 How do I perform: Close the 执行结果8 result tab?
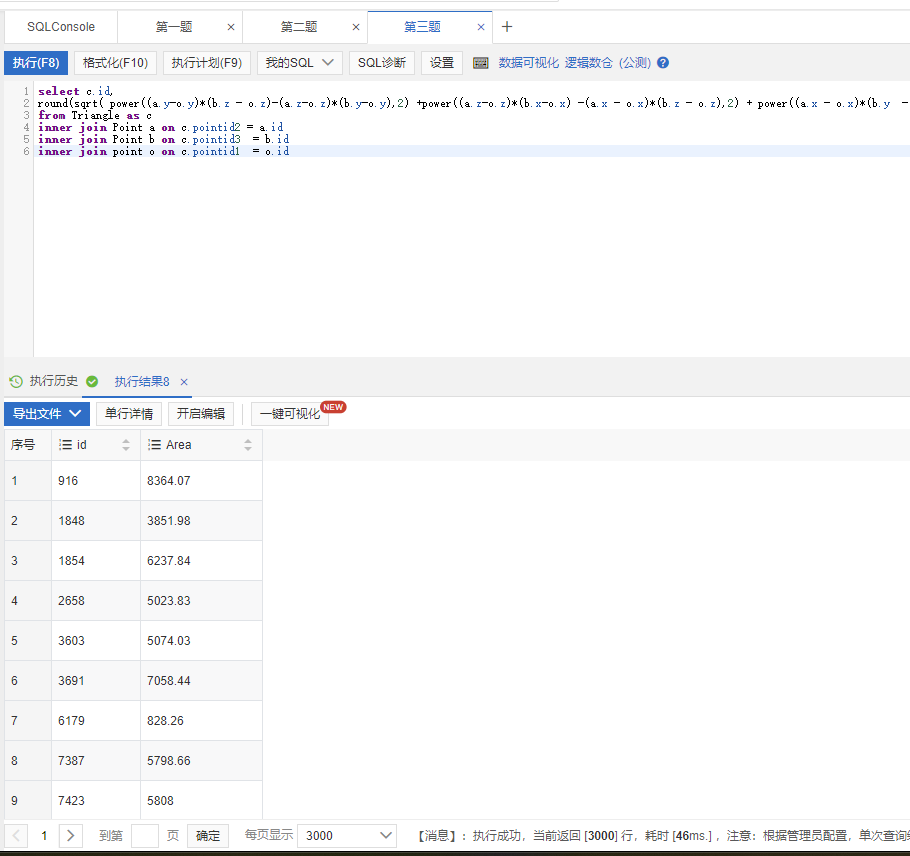pyautogui.click(x=184, y=382)
